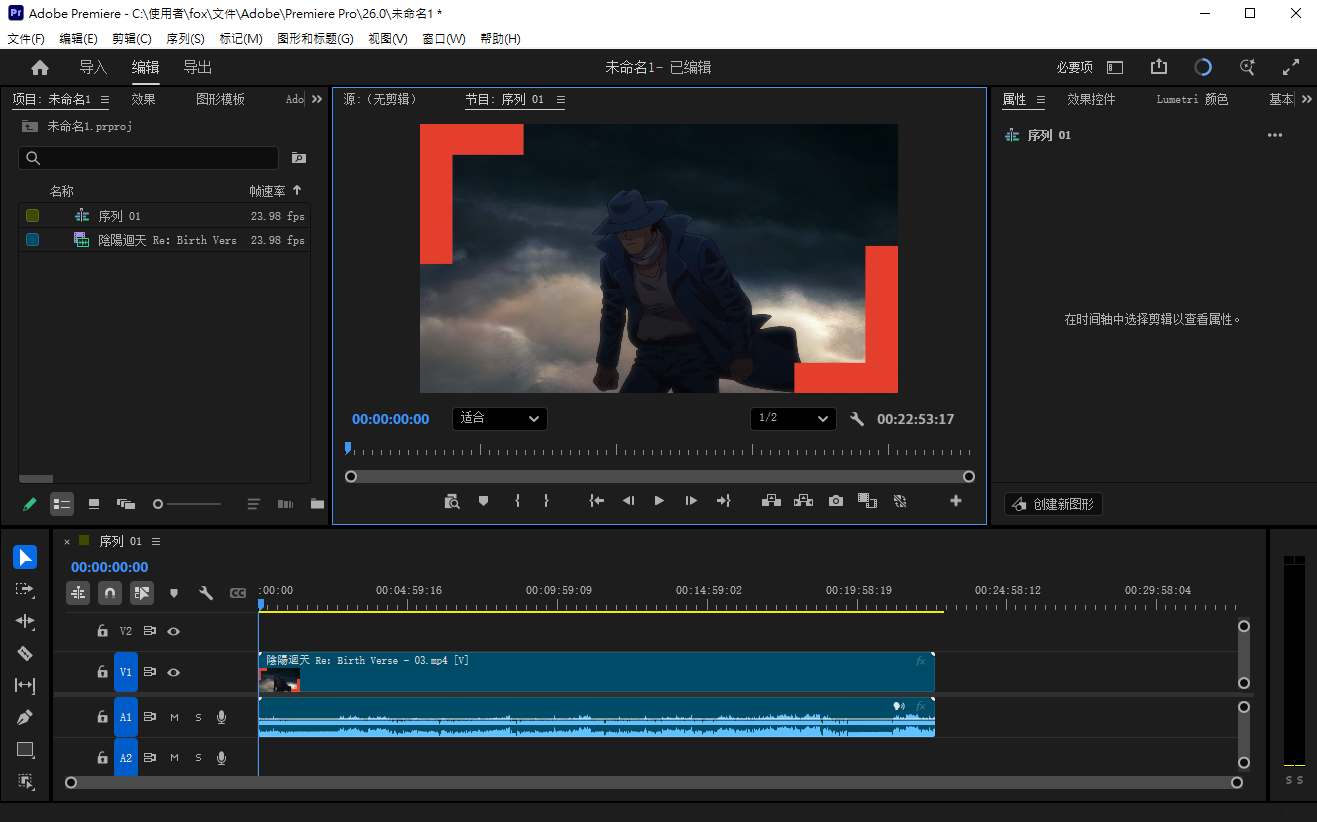This screenshot has width=1317, height=822.
Task: Go to the 导入 workspace
Action: click(x=93, y=67)
